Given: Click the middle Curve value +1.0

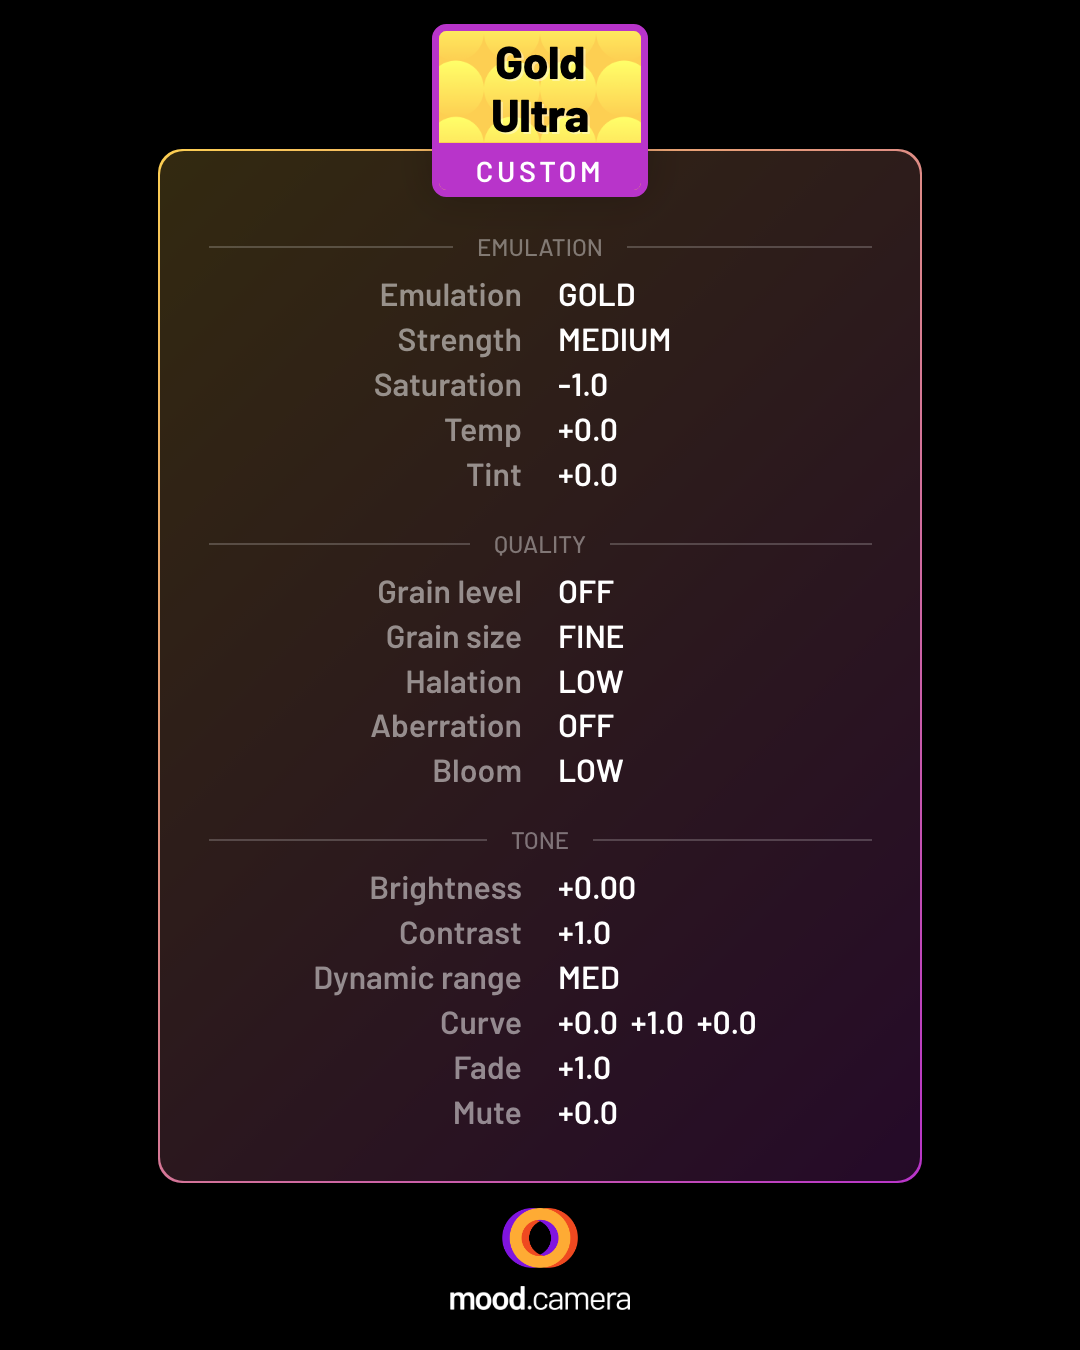Looking at the screenshot, I should [657, 1024].
